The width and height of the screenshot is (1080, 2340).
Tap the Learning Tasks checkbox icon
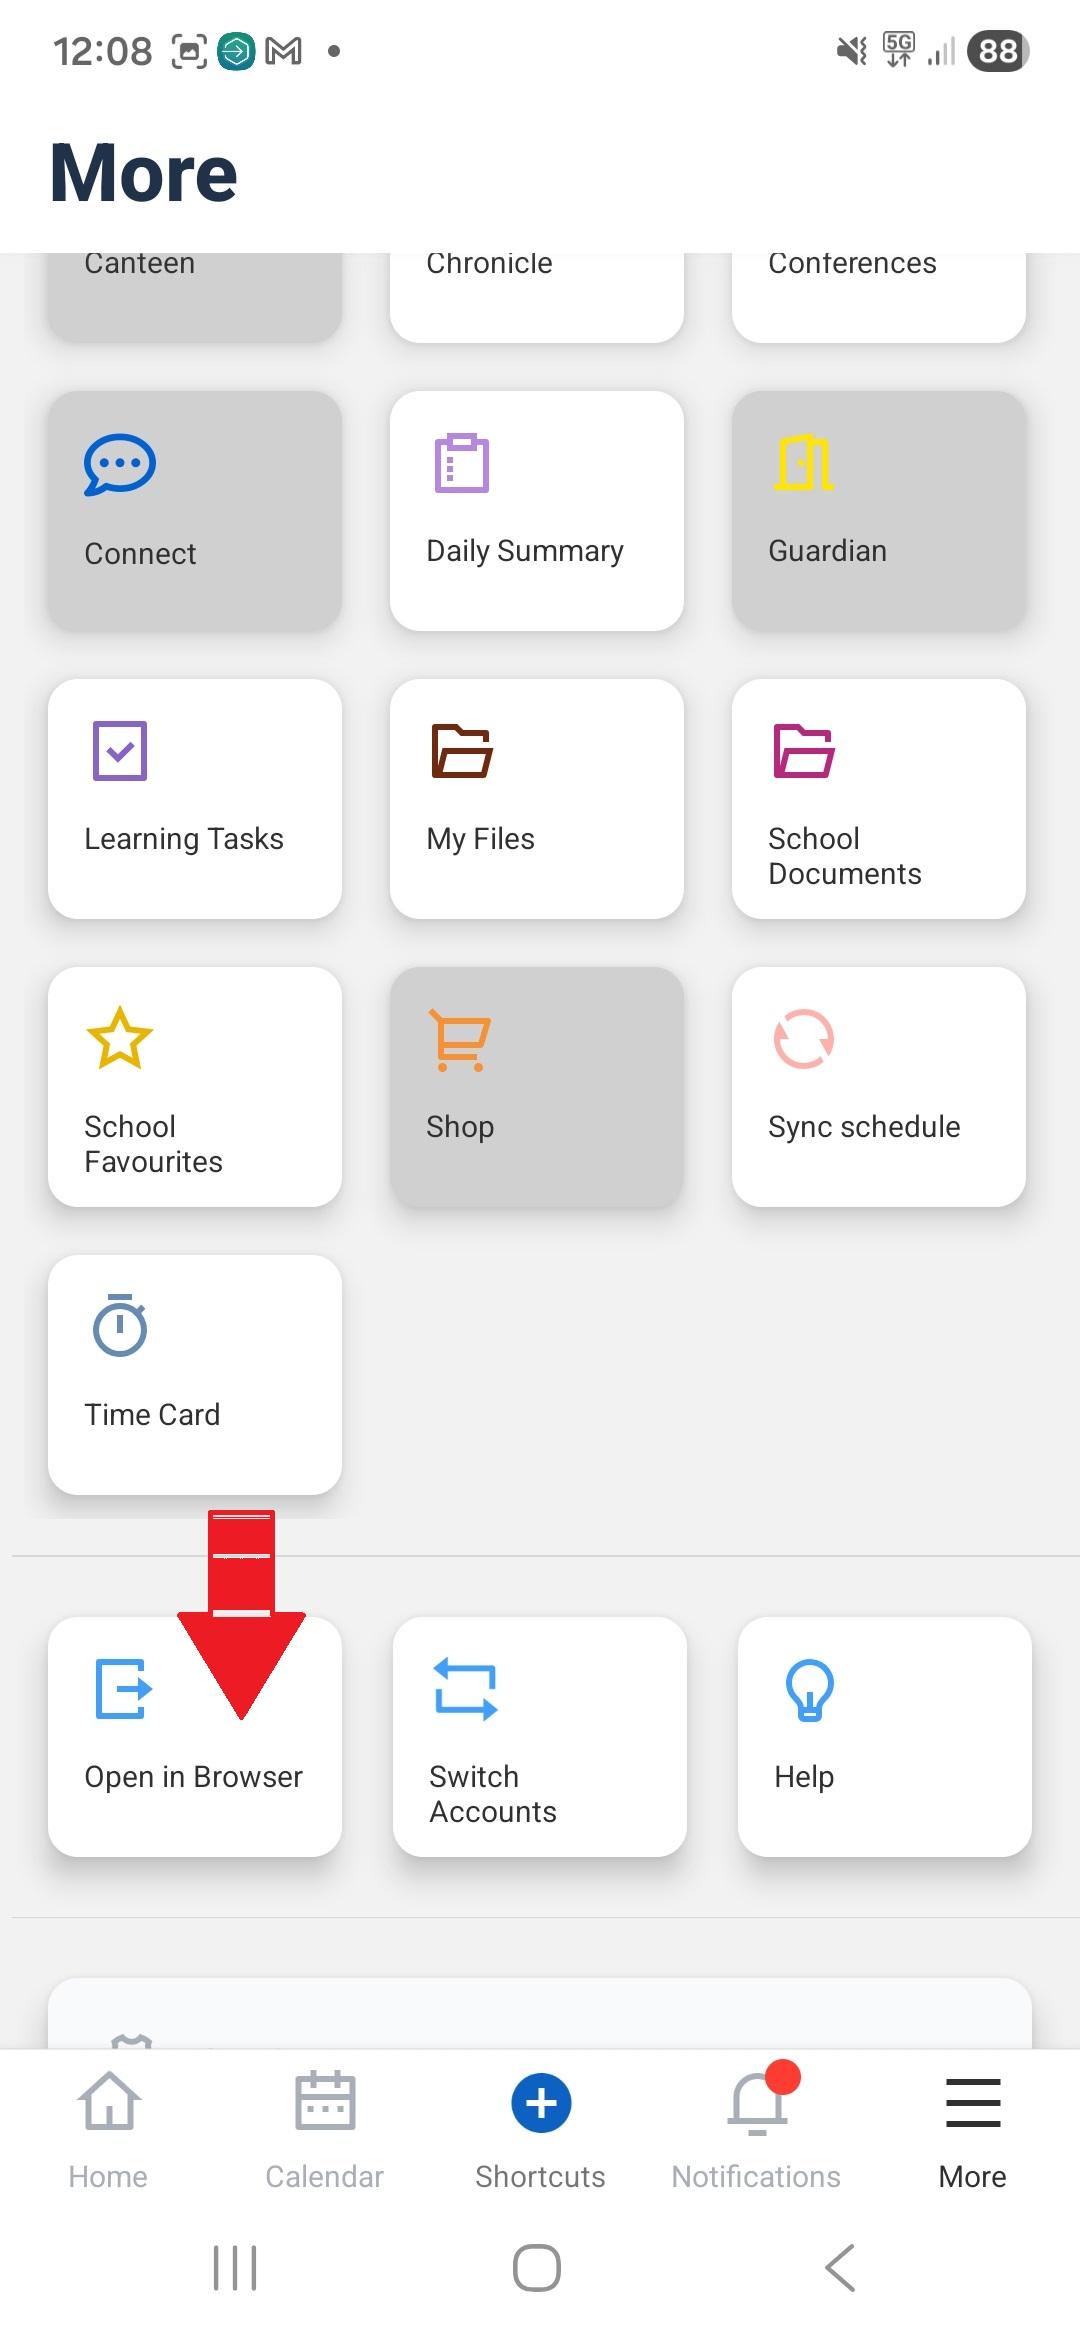coord(120,751)
